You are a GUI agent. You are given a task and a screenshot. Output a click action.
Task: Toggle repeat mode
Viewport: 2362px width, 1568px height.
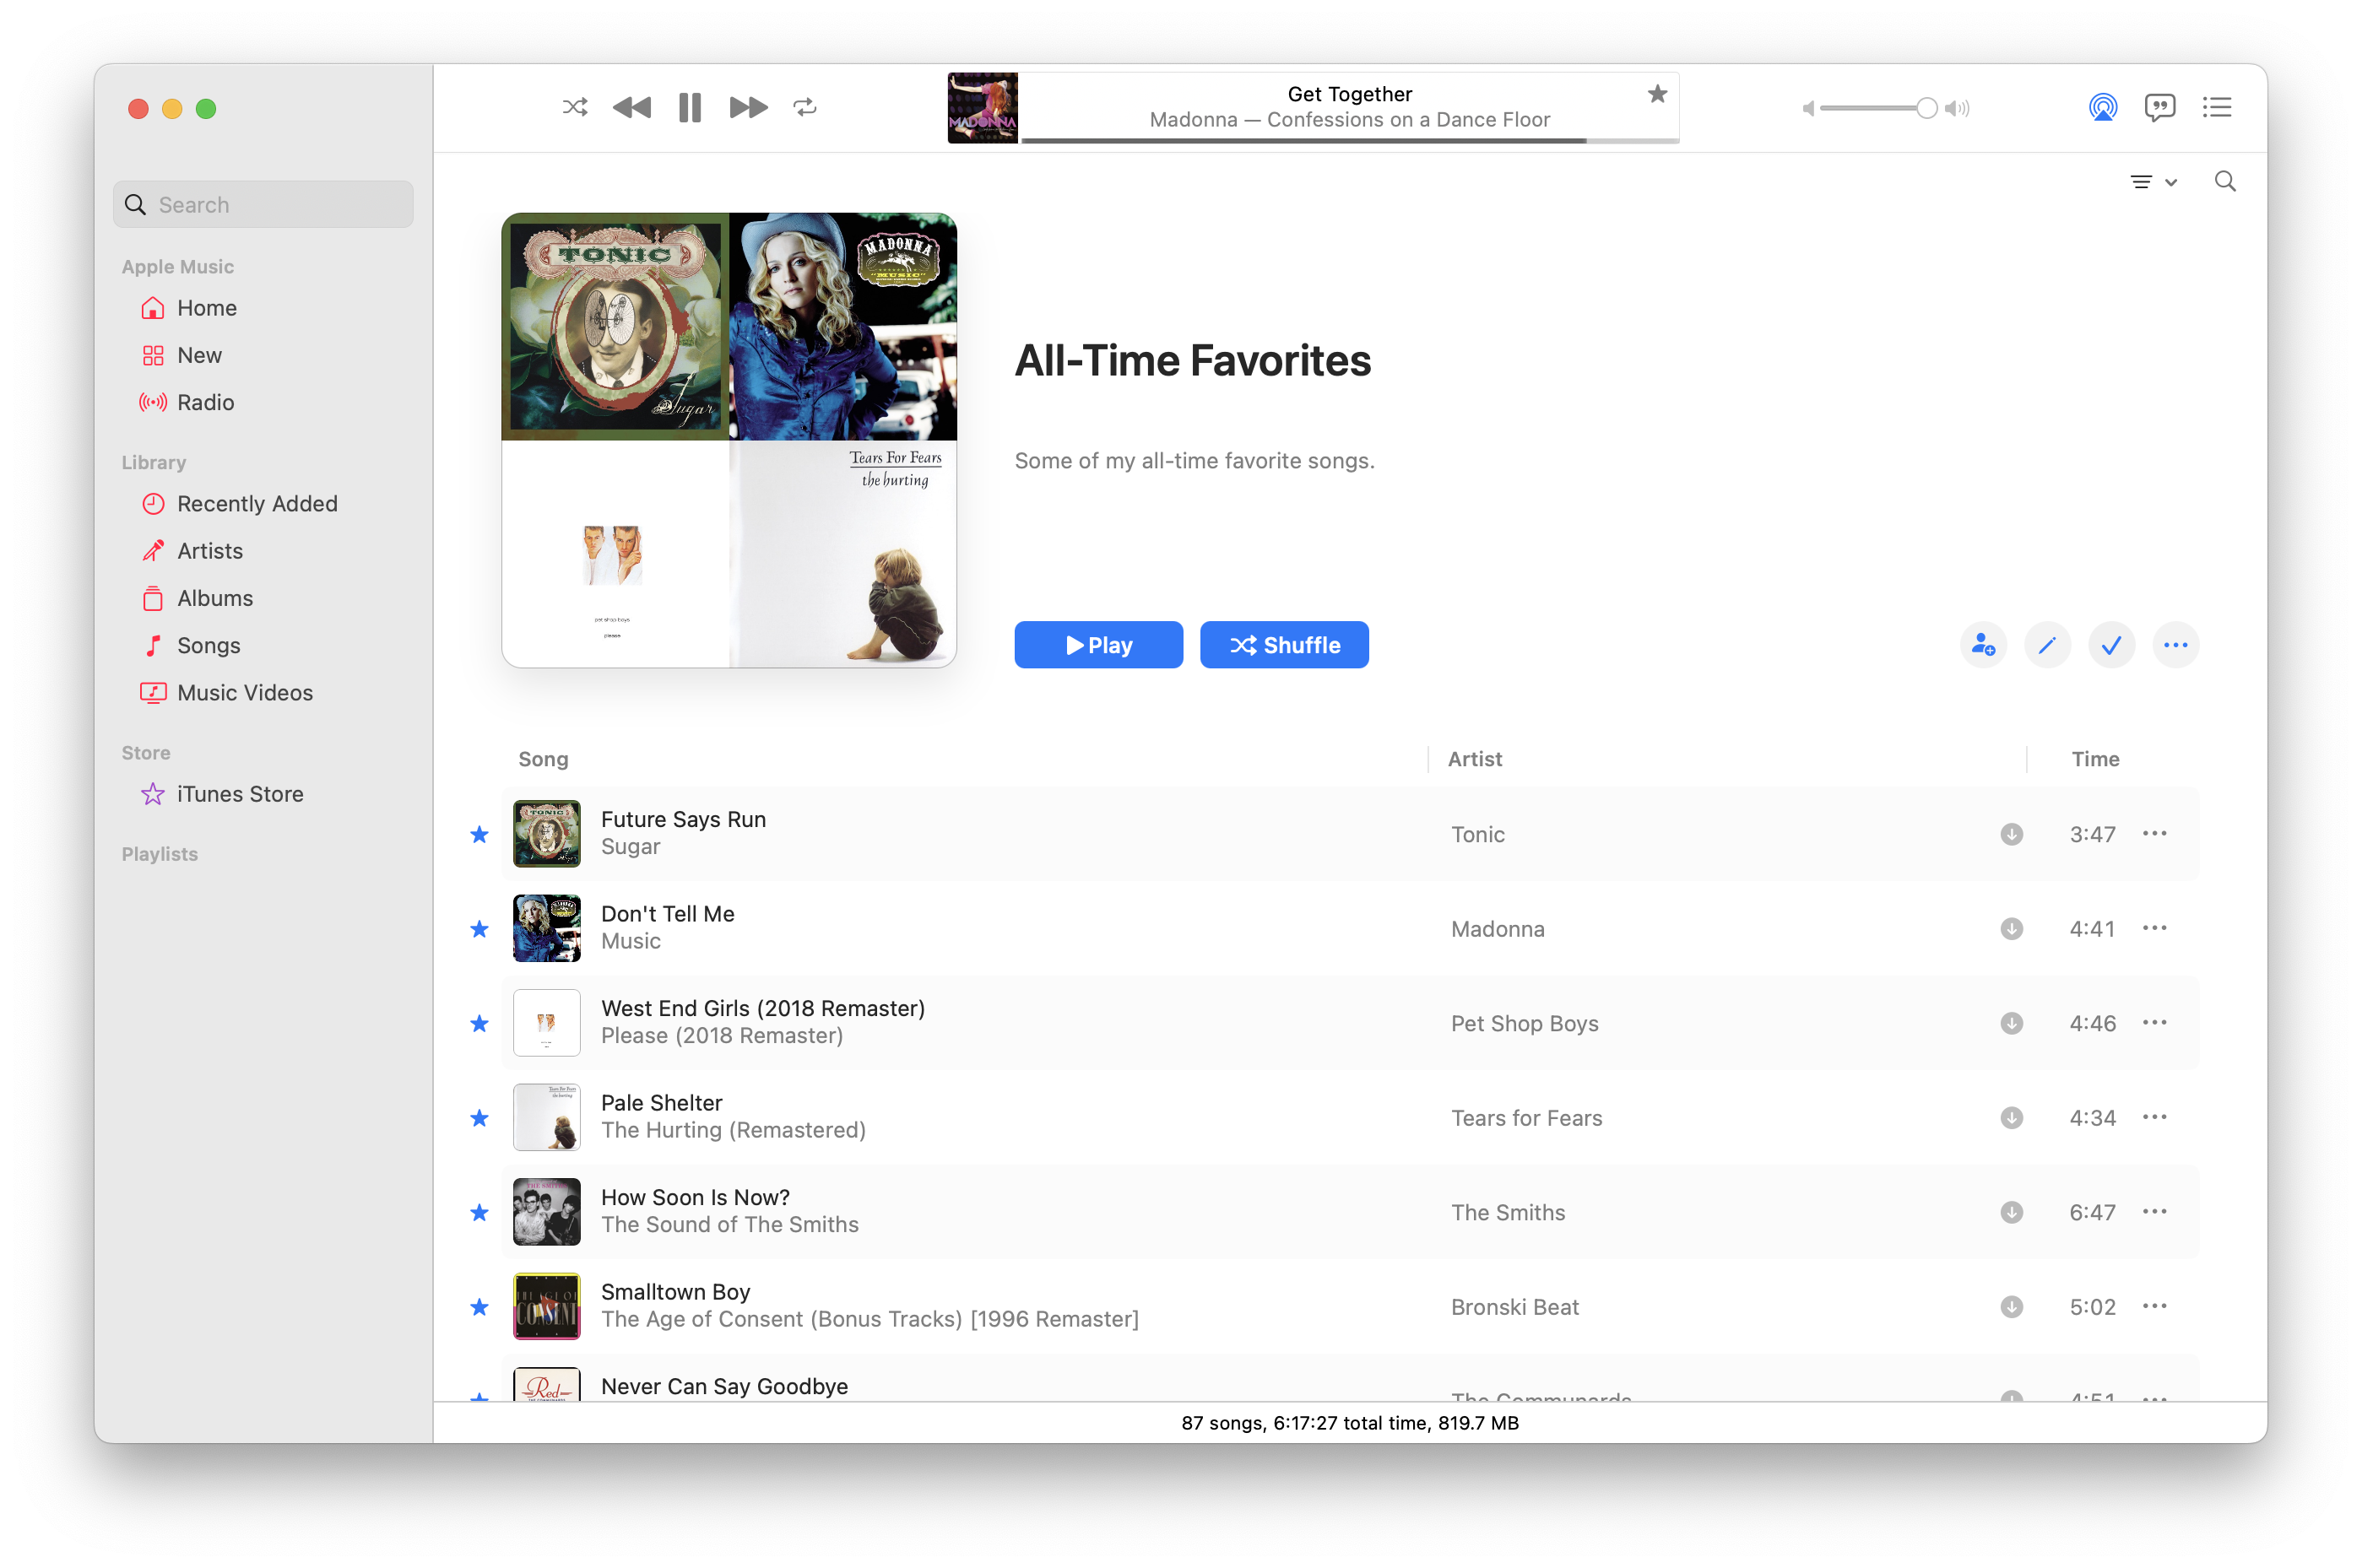coord(805,107)
